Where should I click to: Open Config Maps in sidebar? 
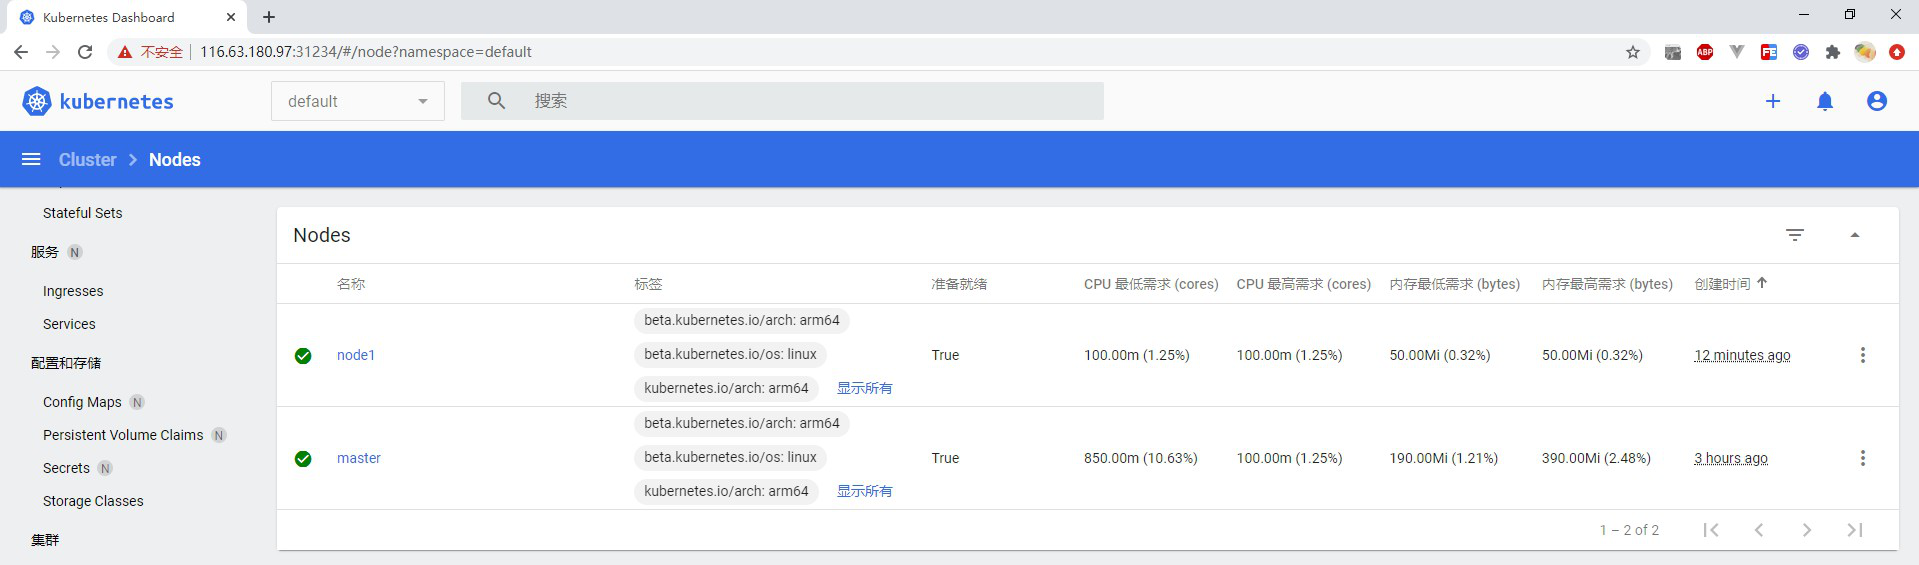point(82,402)
